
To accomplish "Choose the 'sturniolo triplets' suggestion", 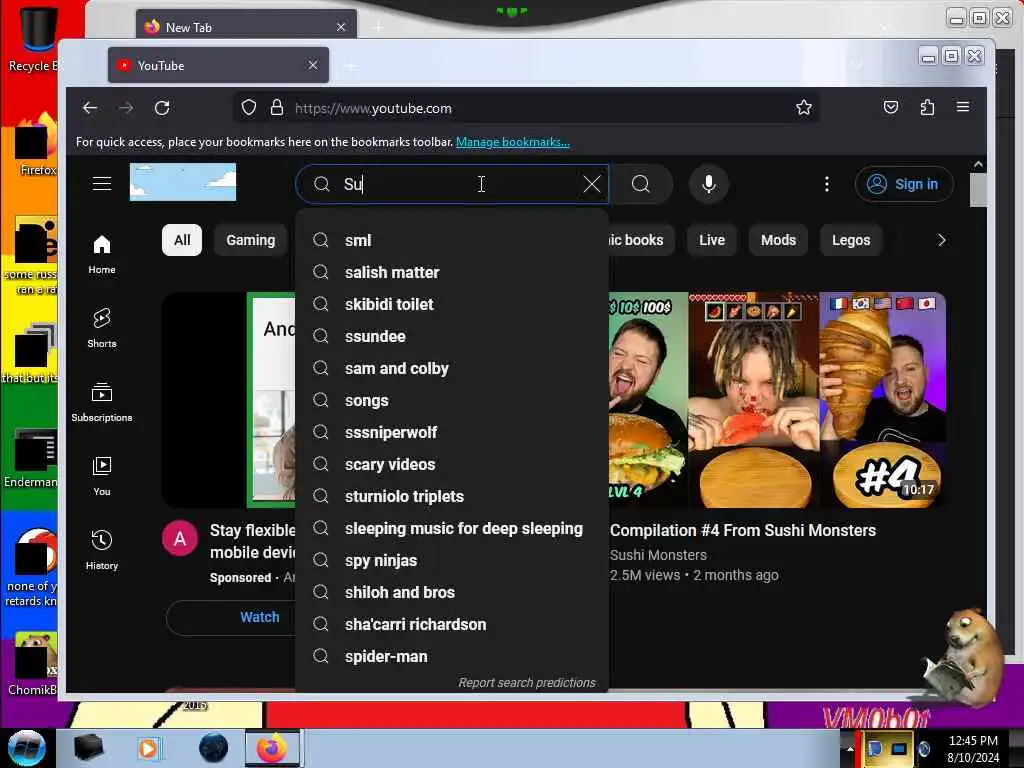I will [x=452, y=496].
